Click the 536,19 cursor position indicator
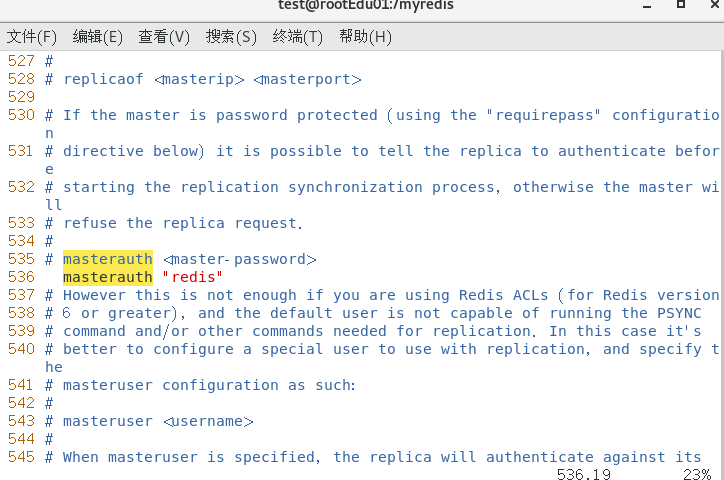 pyautogui.click(x=583, y=473)
